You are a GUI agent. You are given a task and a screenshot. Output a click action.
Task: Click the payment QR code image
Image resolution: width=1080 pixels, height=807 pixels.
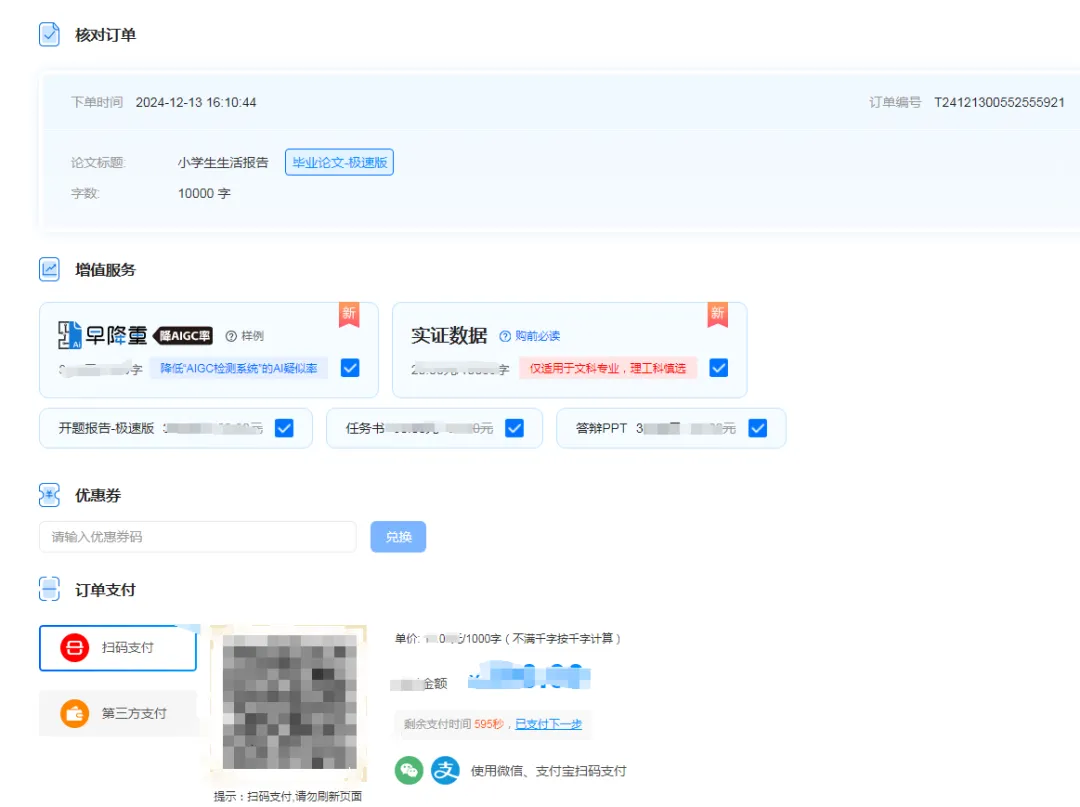point(289,702)
